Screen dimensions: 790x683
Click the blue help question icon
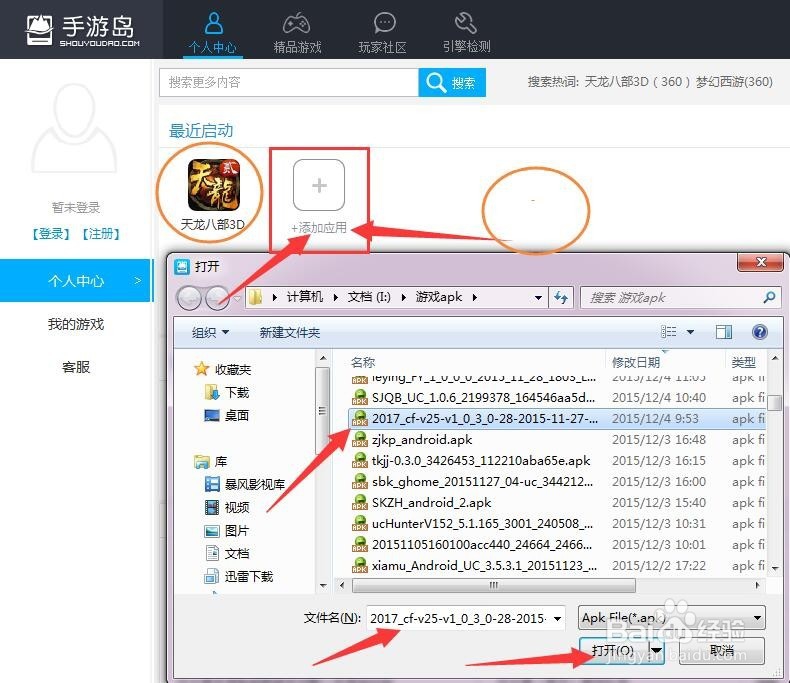click(x=759, y=331)
